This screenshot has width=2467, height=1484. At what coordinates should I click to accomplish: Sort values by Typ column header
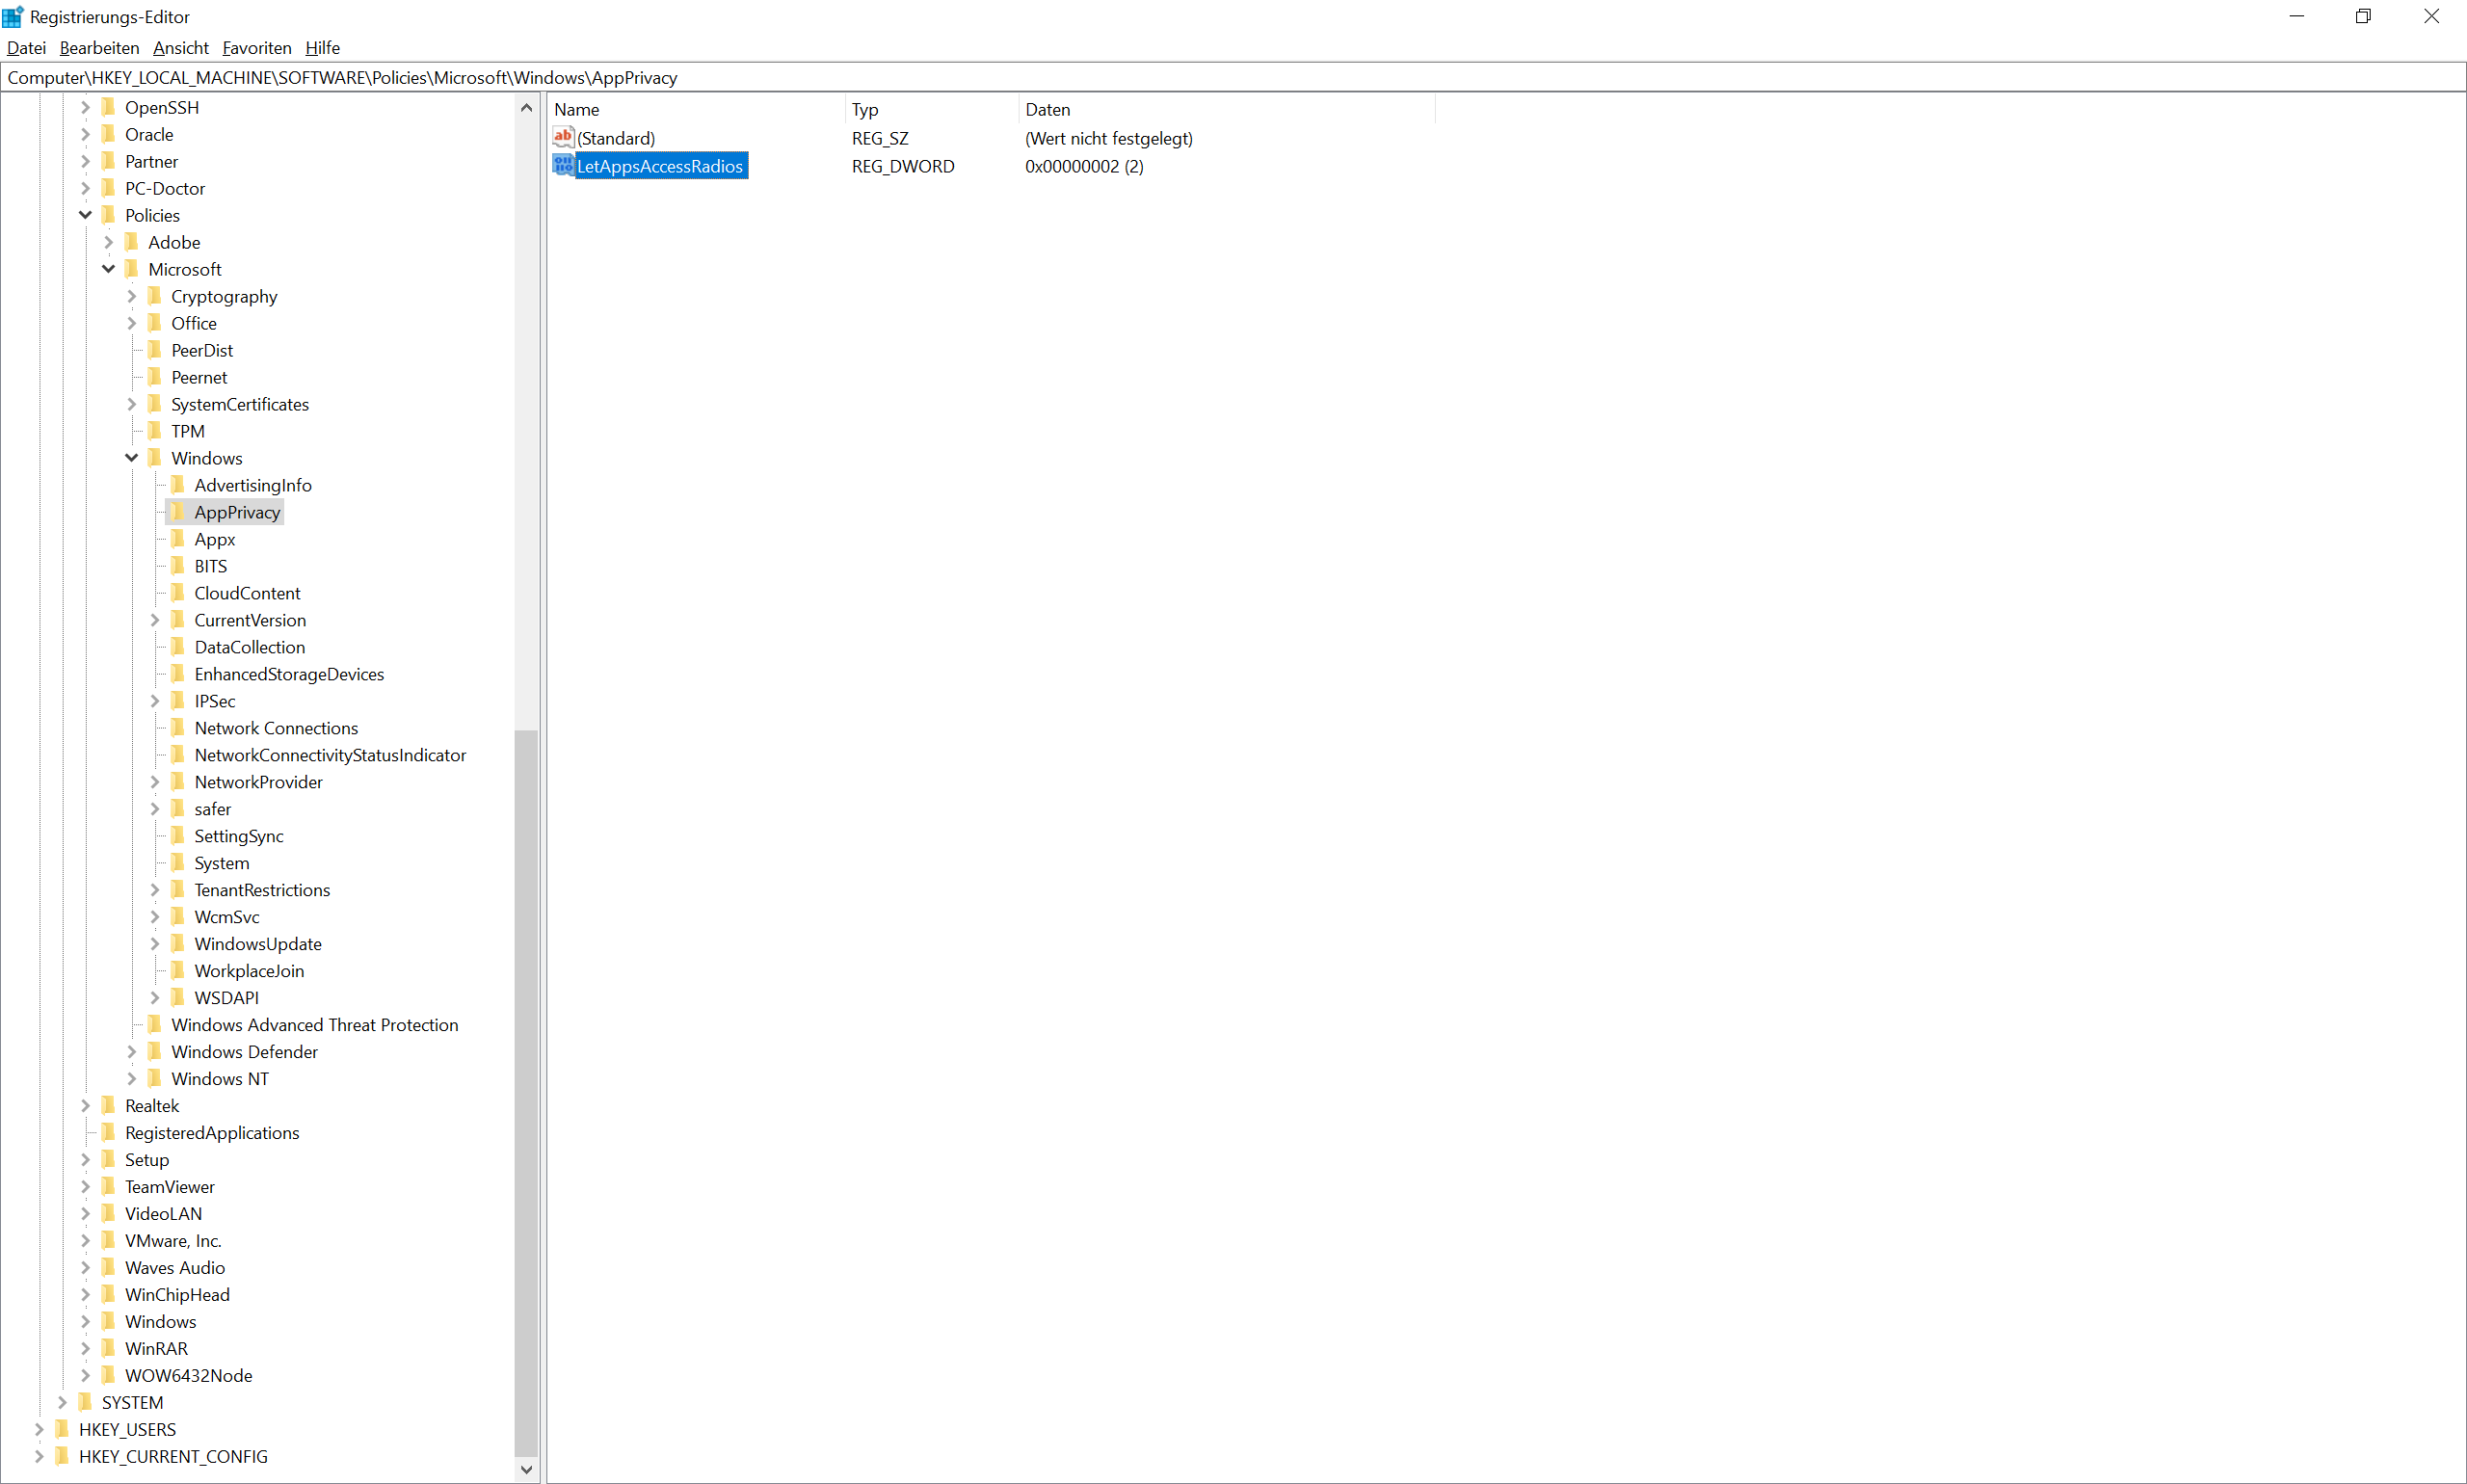pos(932,109)
